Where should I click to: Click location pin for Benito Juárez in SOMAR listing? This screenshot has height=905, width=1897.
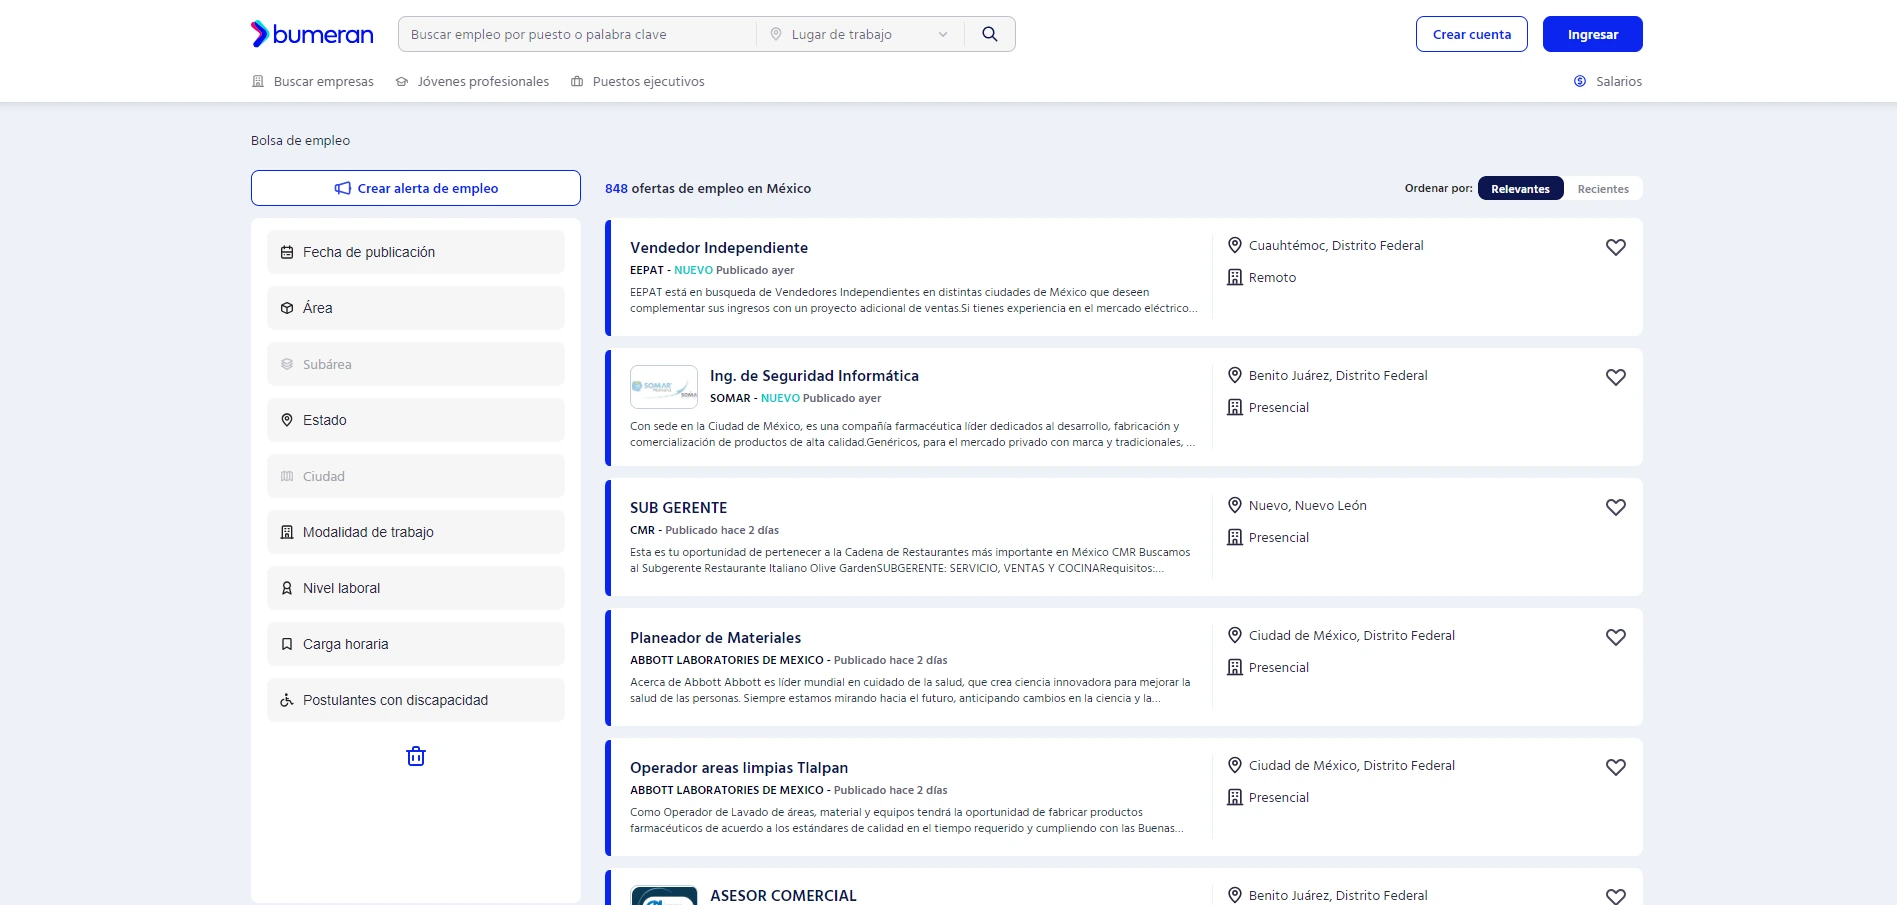[x=1235, y=375]
